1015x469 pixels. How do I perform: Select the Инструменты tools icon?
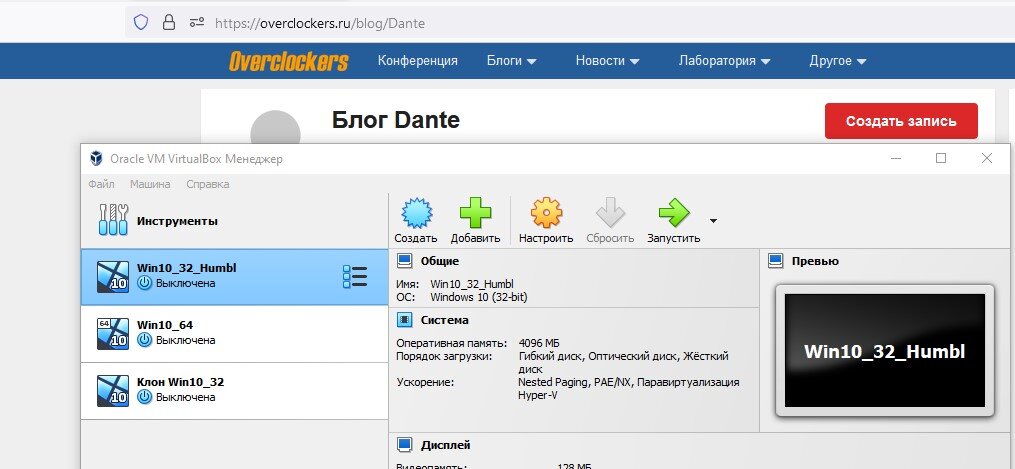113,221
